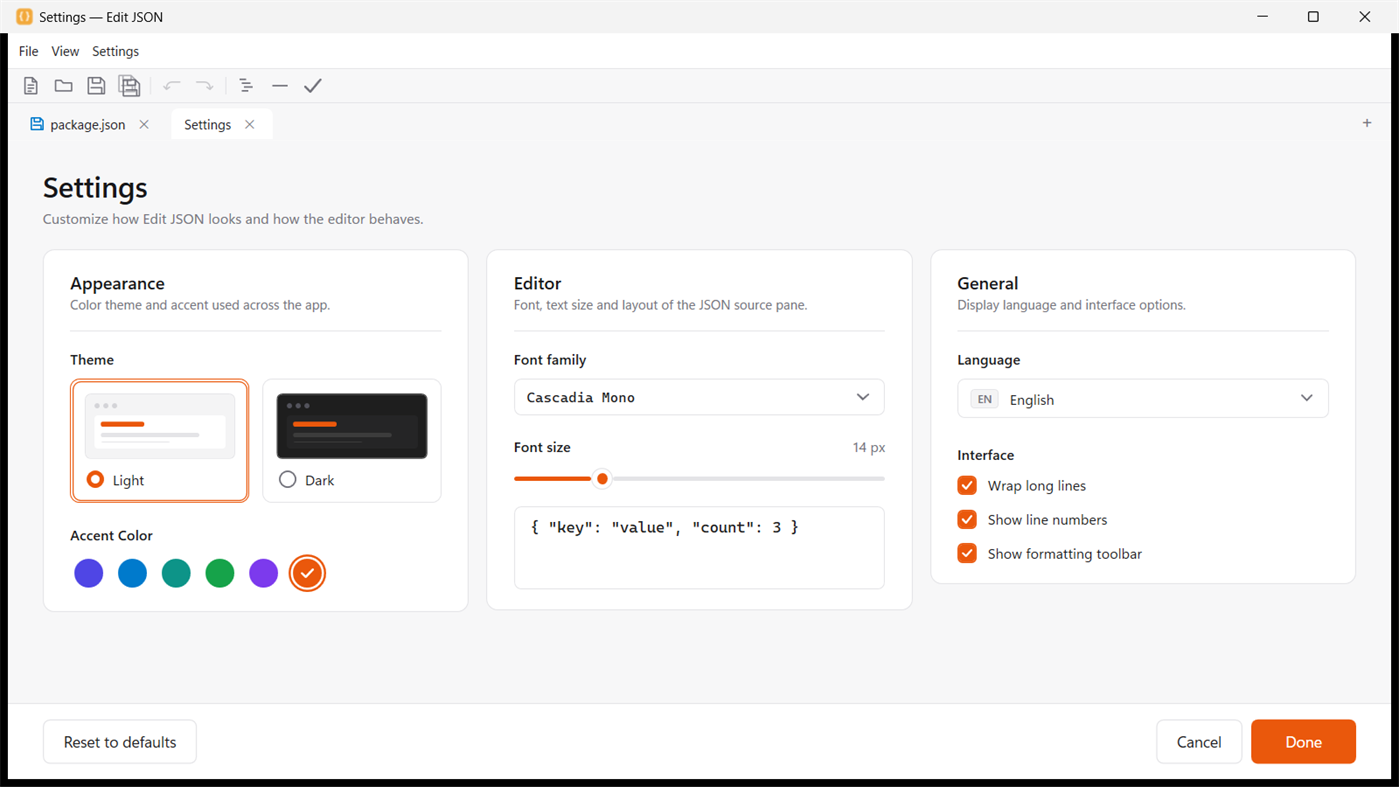Select the green accent color swatch

click(x=220, y=573)
